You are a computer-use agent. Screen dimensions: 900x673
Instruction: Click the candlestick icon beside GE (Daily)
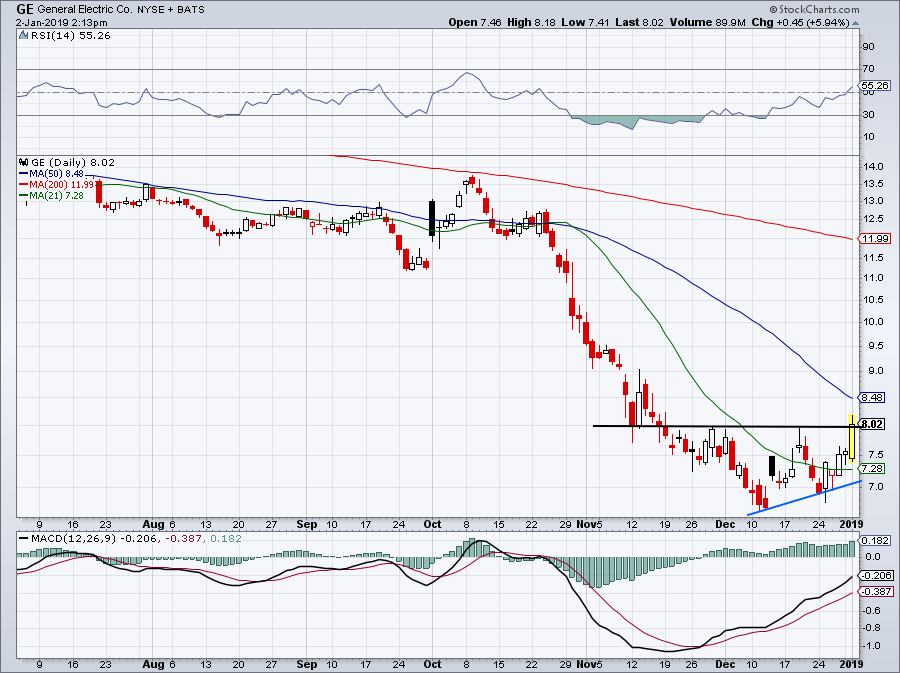tap(24, 162)
